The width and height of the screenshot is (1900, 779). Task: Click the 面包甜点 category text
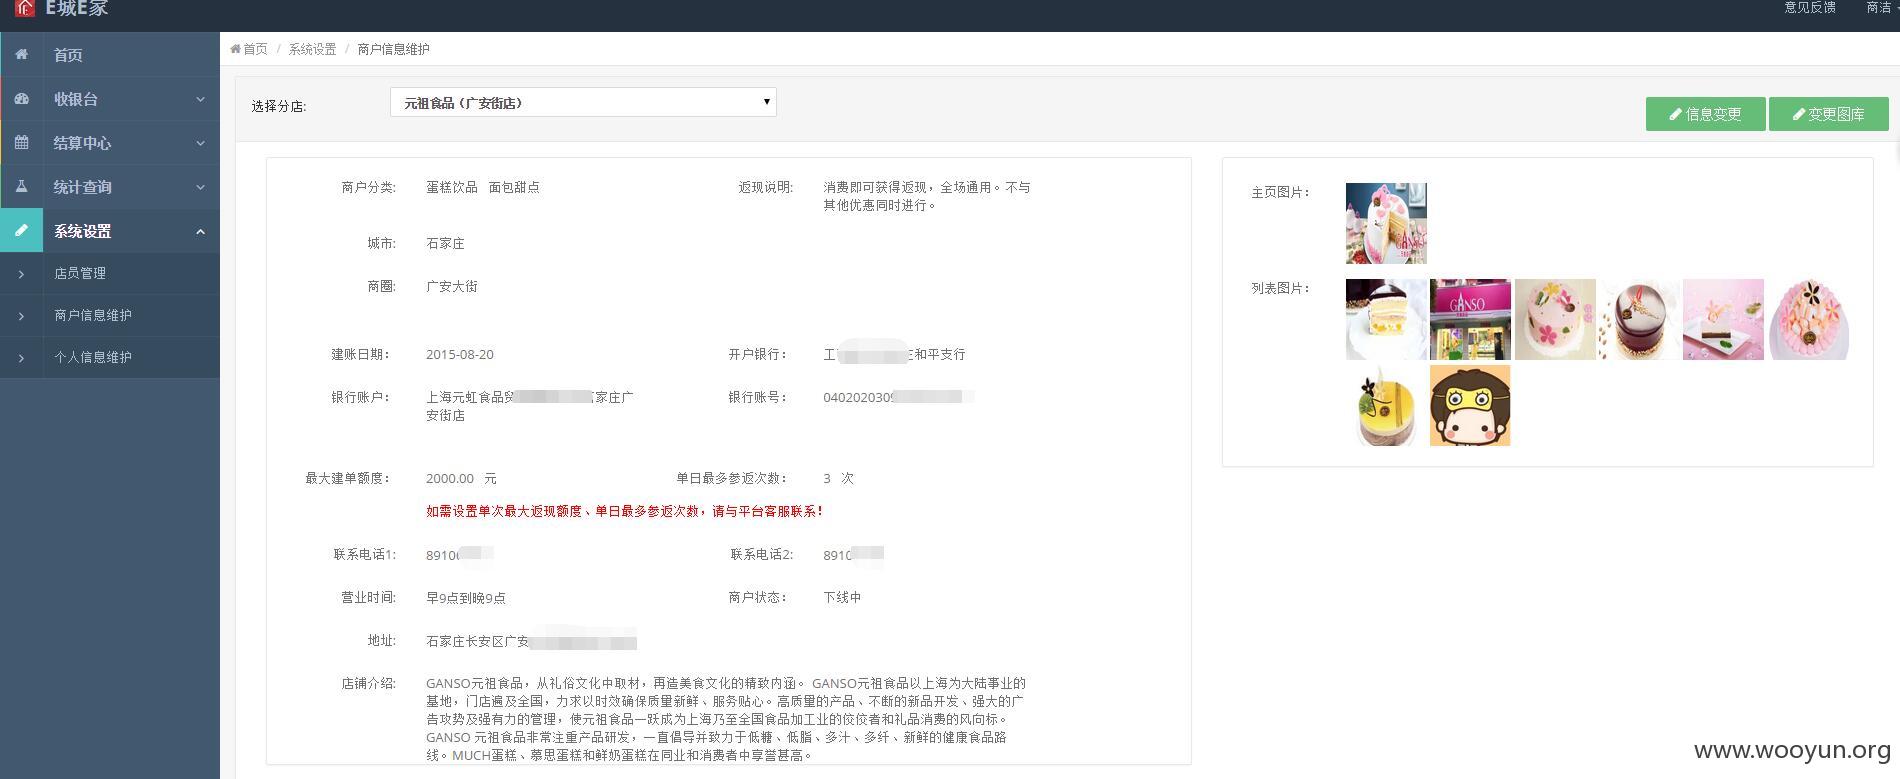(x=514, y=187)
